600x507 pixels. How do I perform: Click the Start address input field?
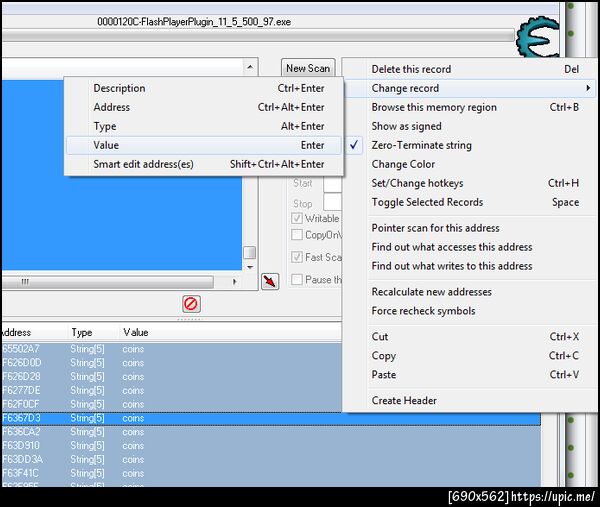(333, 184)
